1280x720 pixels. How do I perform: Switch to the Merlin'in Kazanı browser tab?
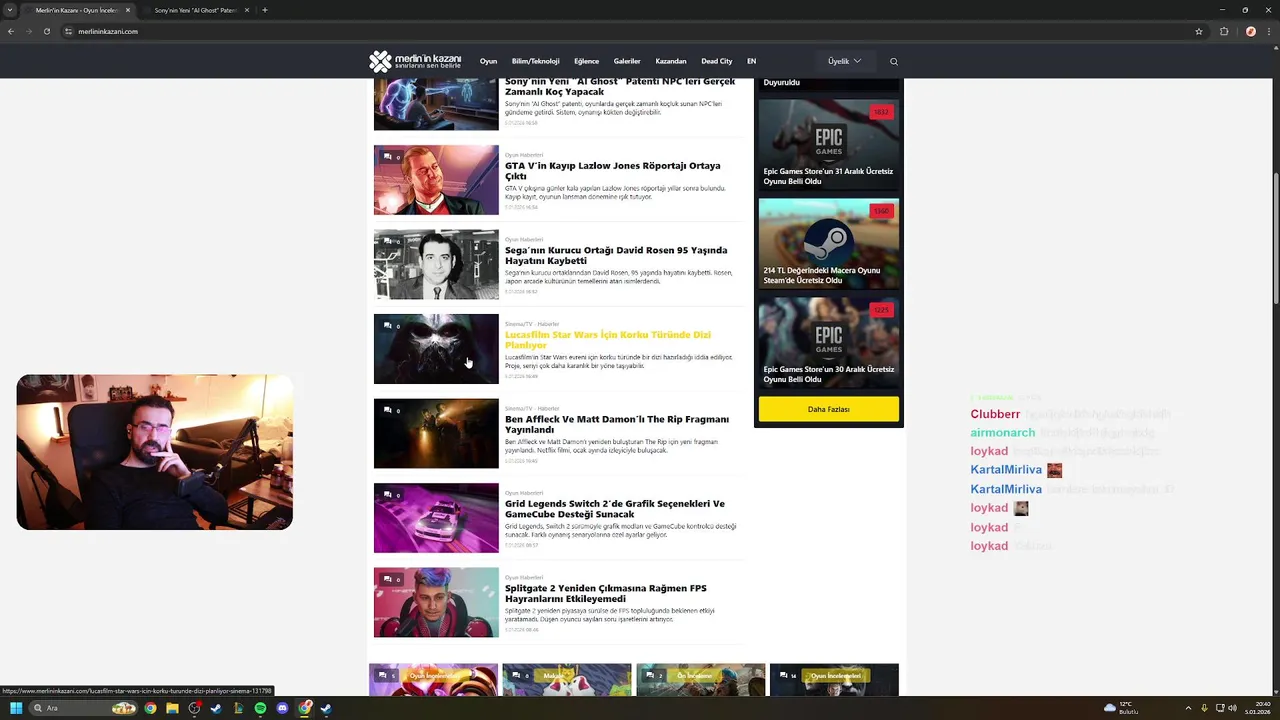tap(76, 10)
